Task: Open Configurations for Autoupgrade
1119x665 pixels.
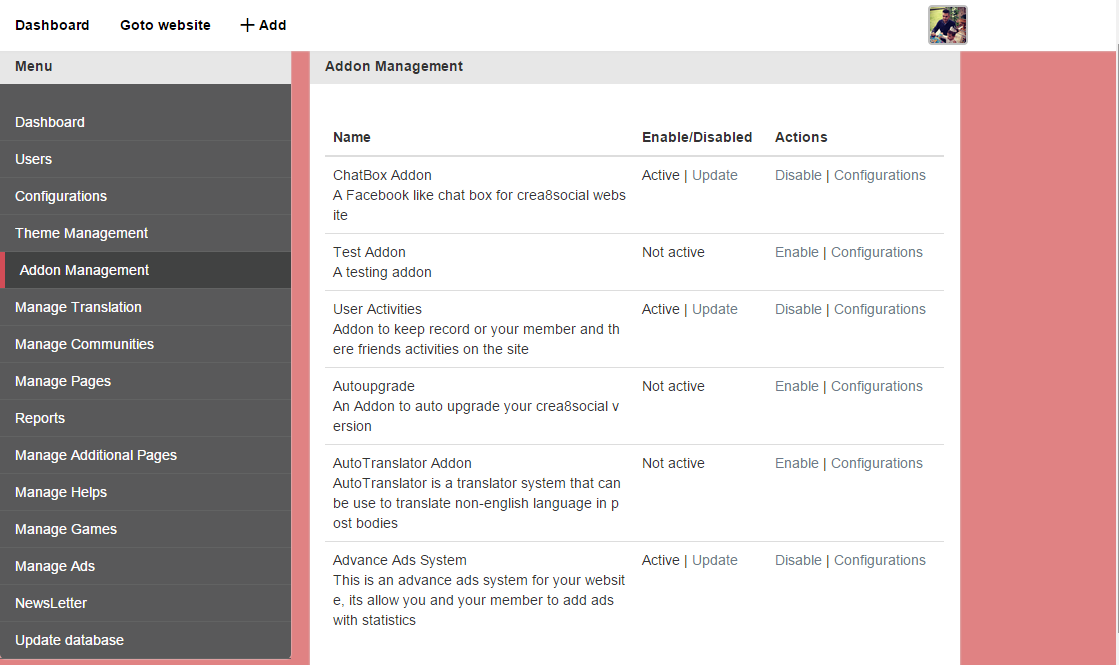Action: [x=876, y=387]
